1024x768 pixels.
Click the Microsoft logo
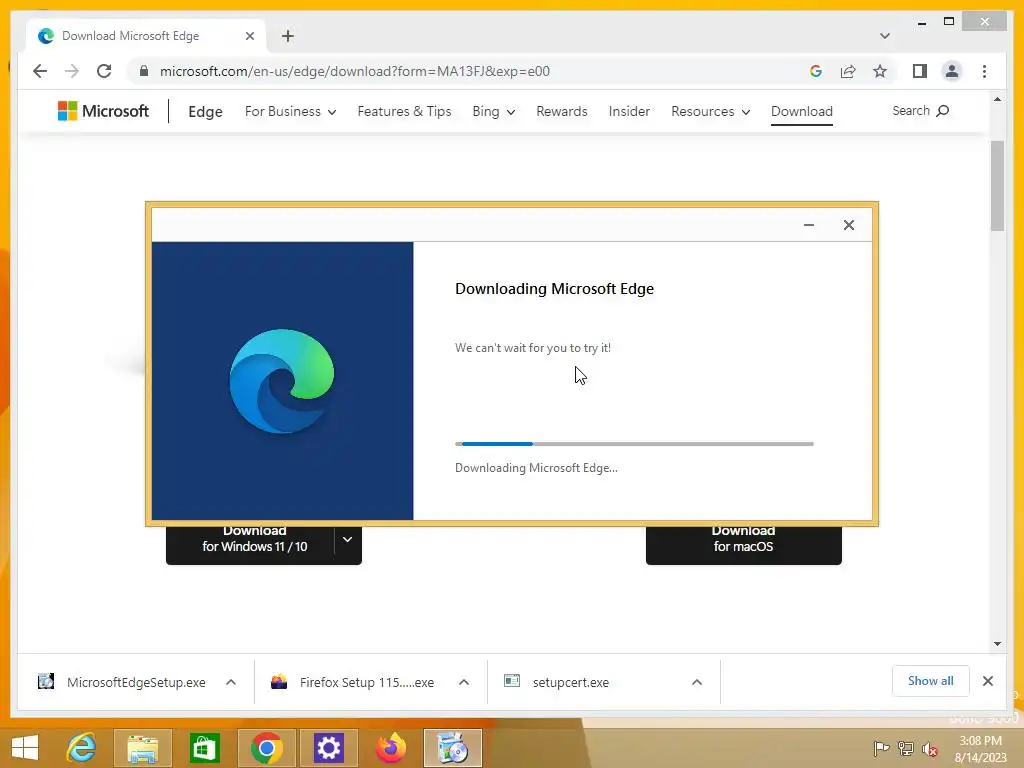[103, 111]
